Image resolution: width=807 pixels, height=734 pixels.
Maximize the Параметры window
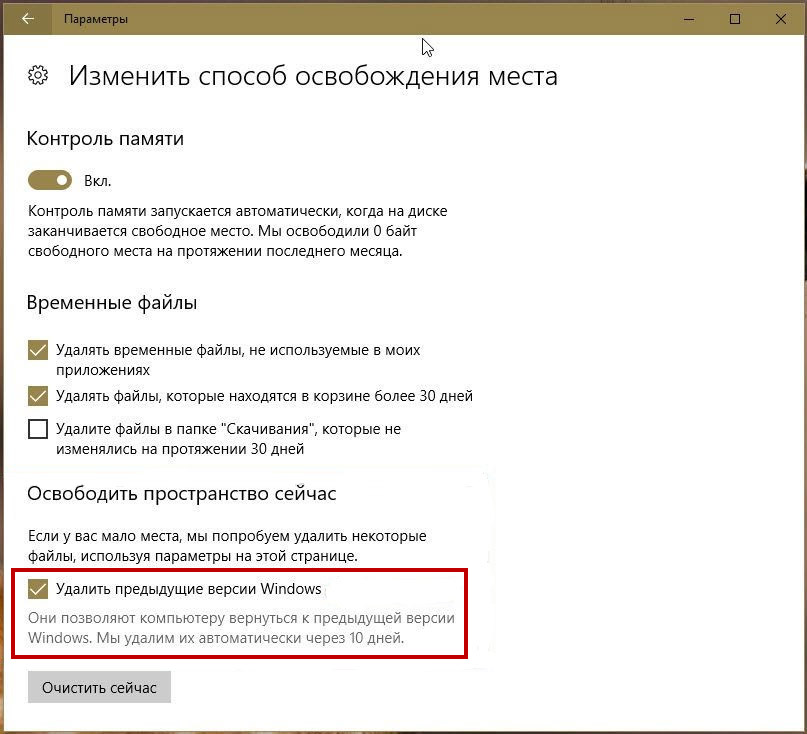click(x=735, y=19)
